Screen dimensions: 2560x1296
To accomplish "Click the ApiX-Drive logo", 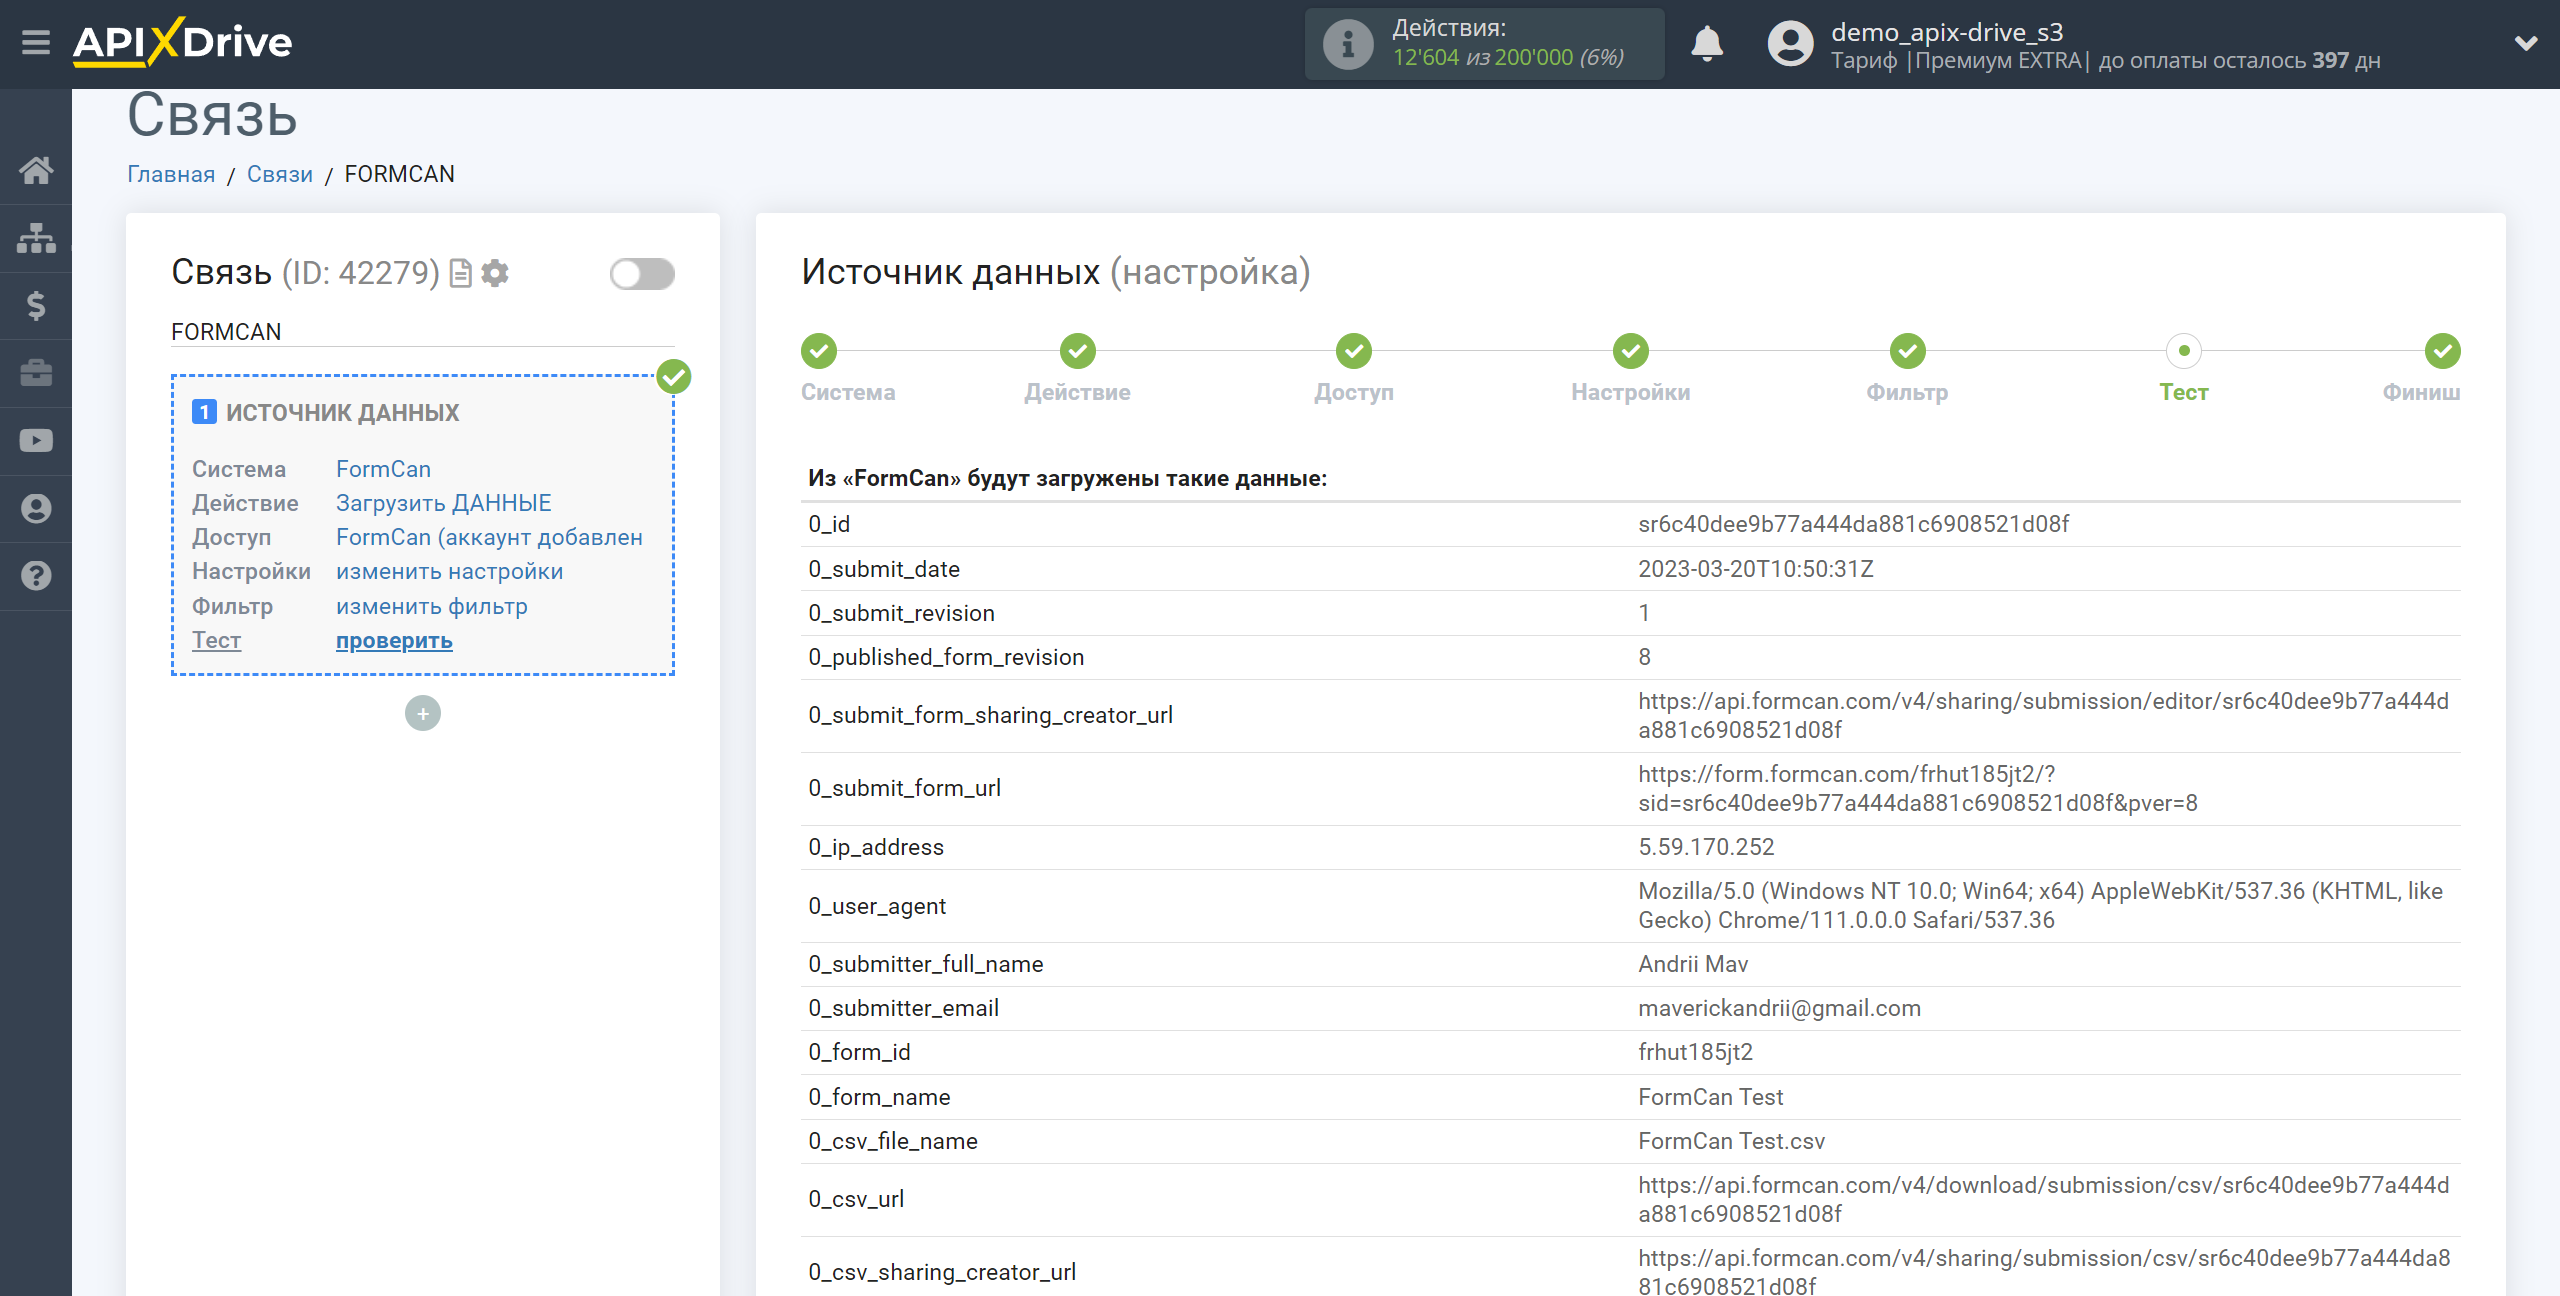I will [x=182, y=43].
